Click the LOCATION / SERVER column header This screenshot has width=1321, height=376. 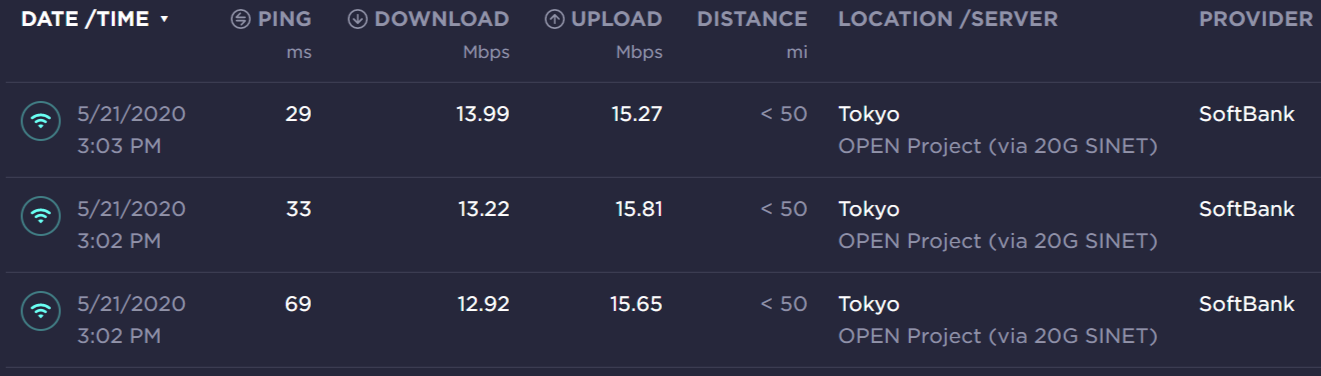click(948, 19)
